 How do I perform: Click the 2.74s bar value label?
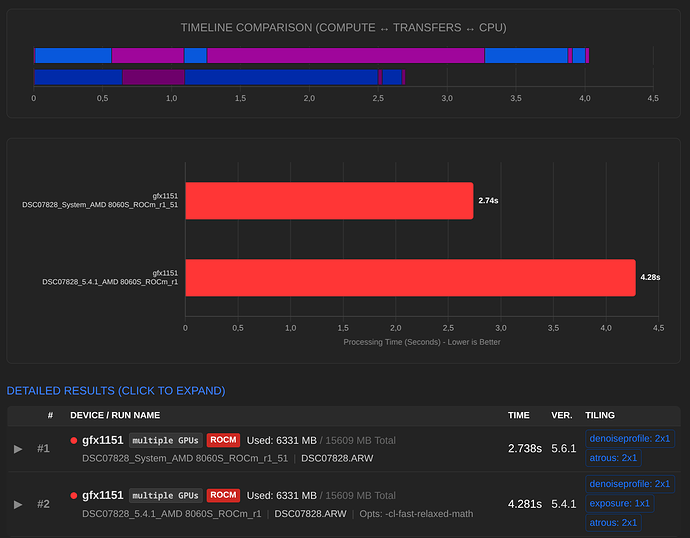tap(488, 201)
